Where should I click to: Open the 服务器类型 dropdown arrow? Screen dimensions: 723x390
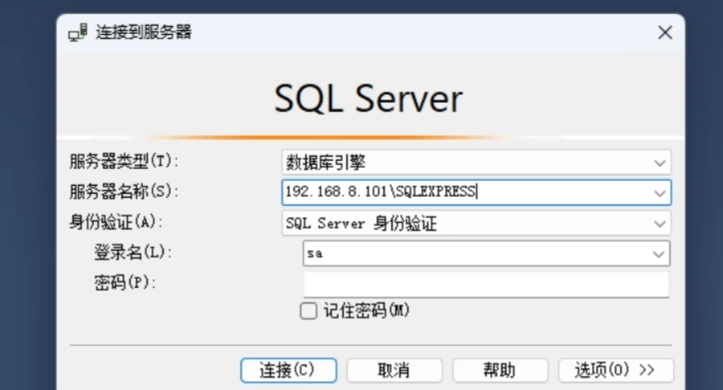click(x=660, y=163)
